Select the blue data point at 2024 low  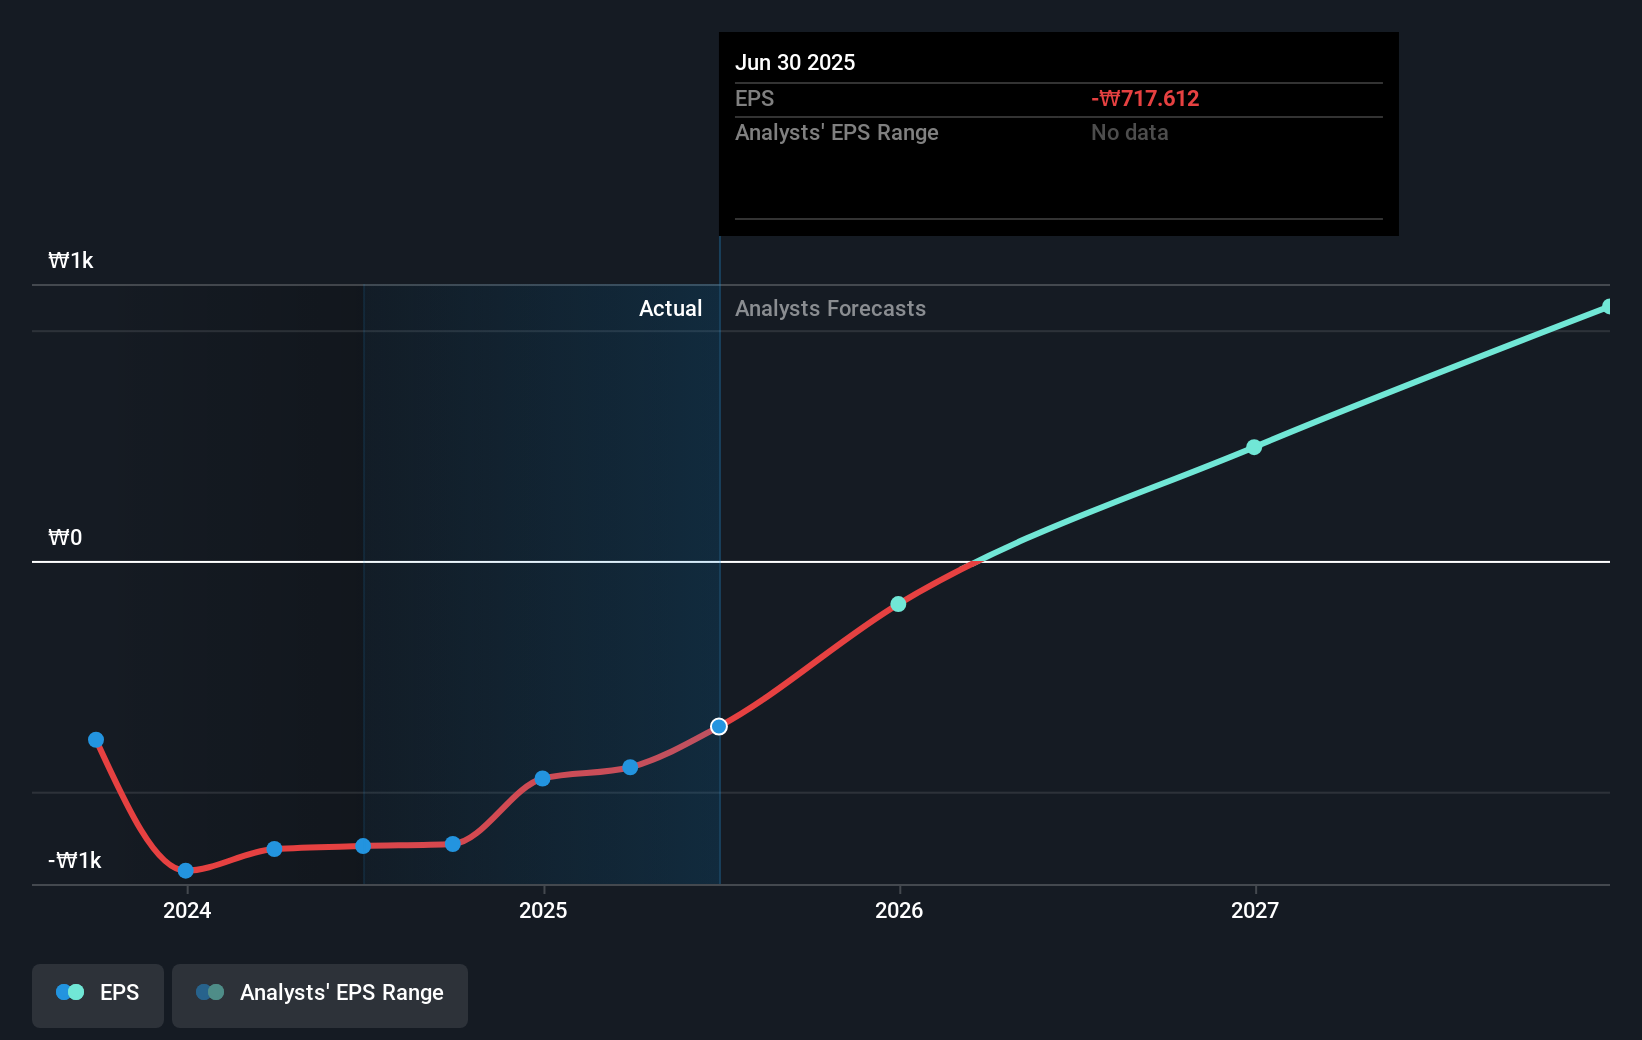(184, 871)
